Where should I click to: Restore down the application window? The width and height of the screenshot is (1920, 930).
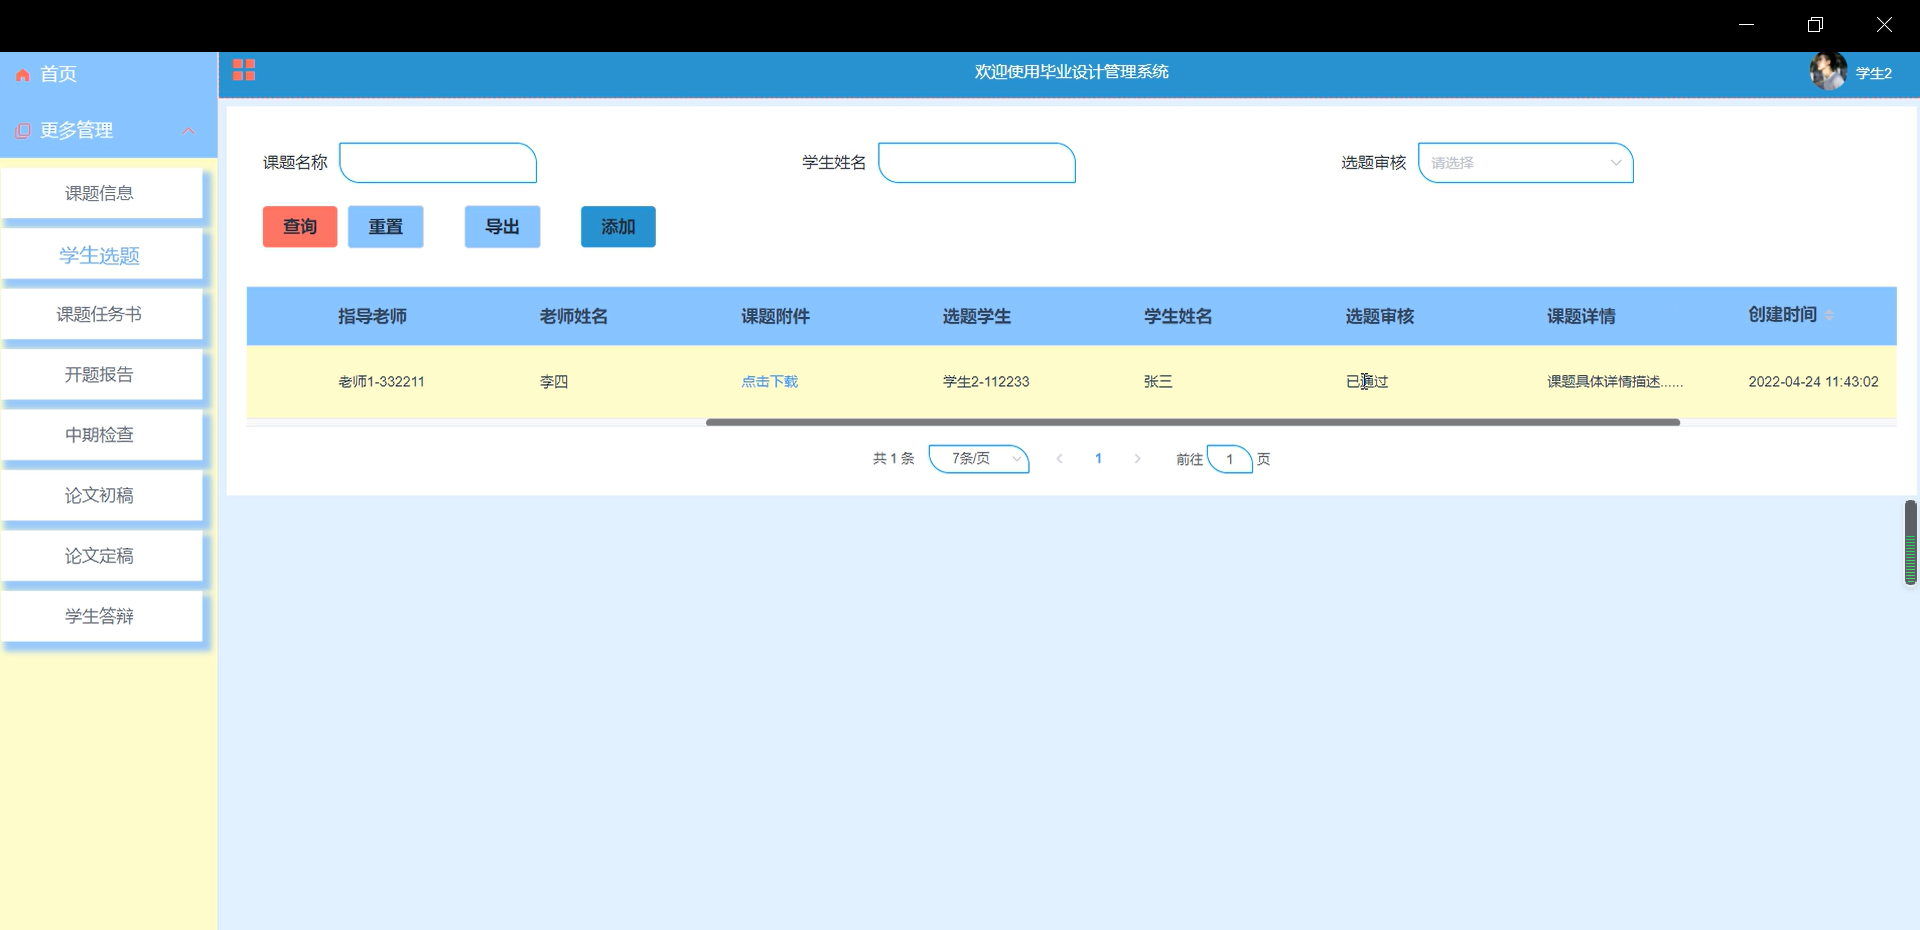coord(1815,25)
